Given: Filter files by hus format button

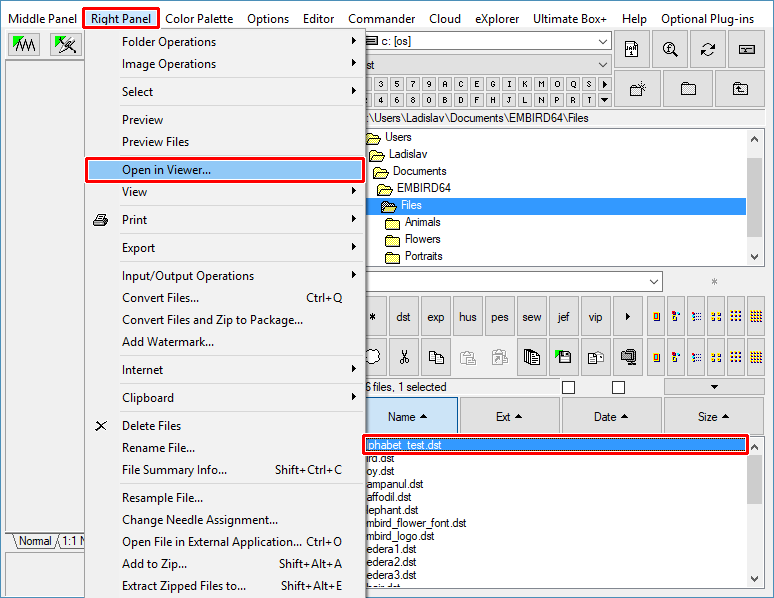Looking at the screenshot, I should [467, 317].
